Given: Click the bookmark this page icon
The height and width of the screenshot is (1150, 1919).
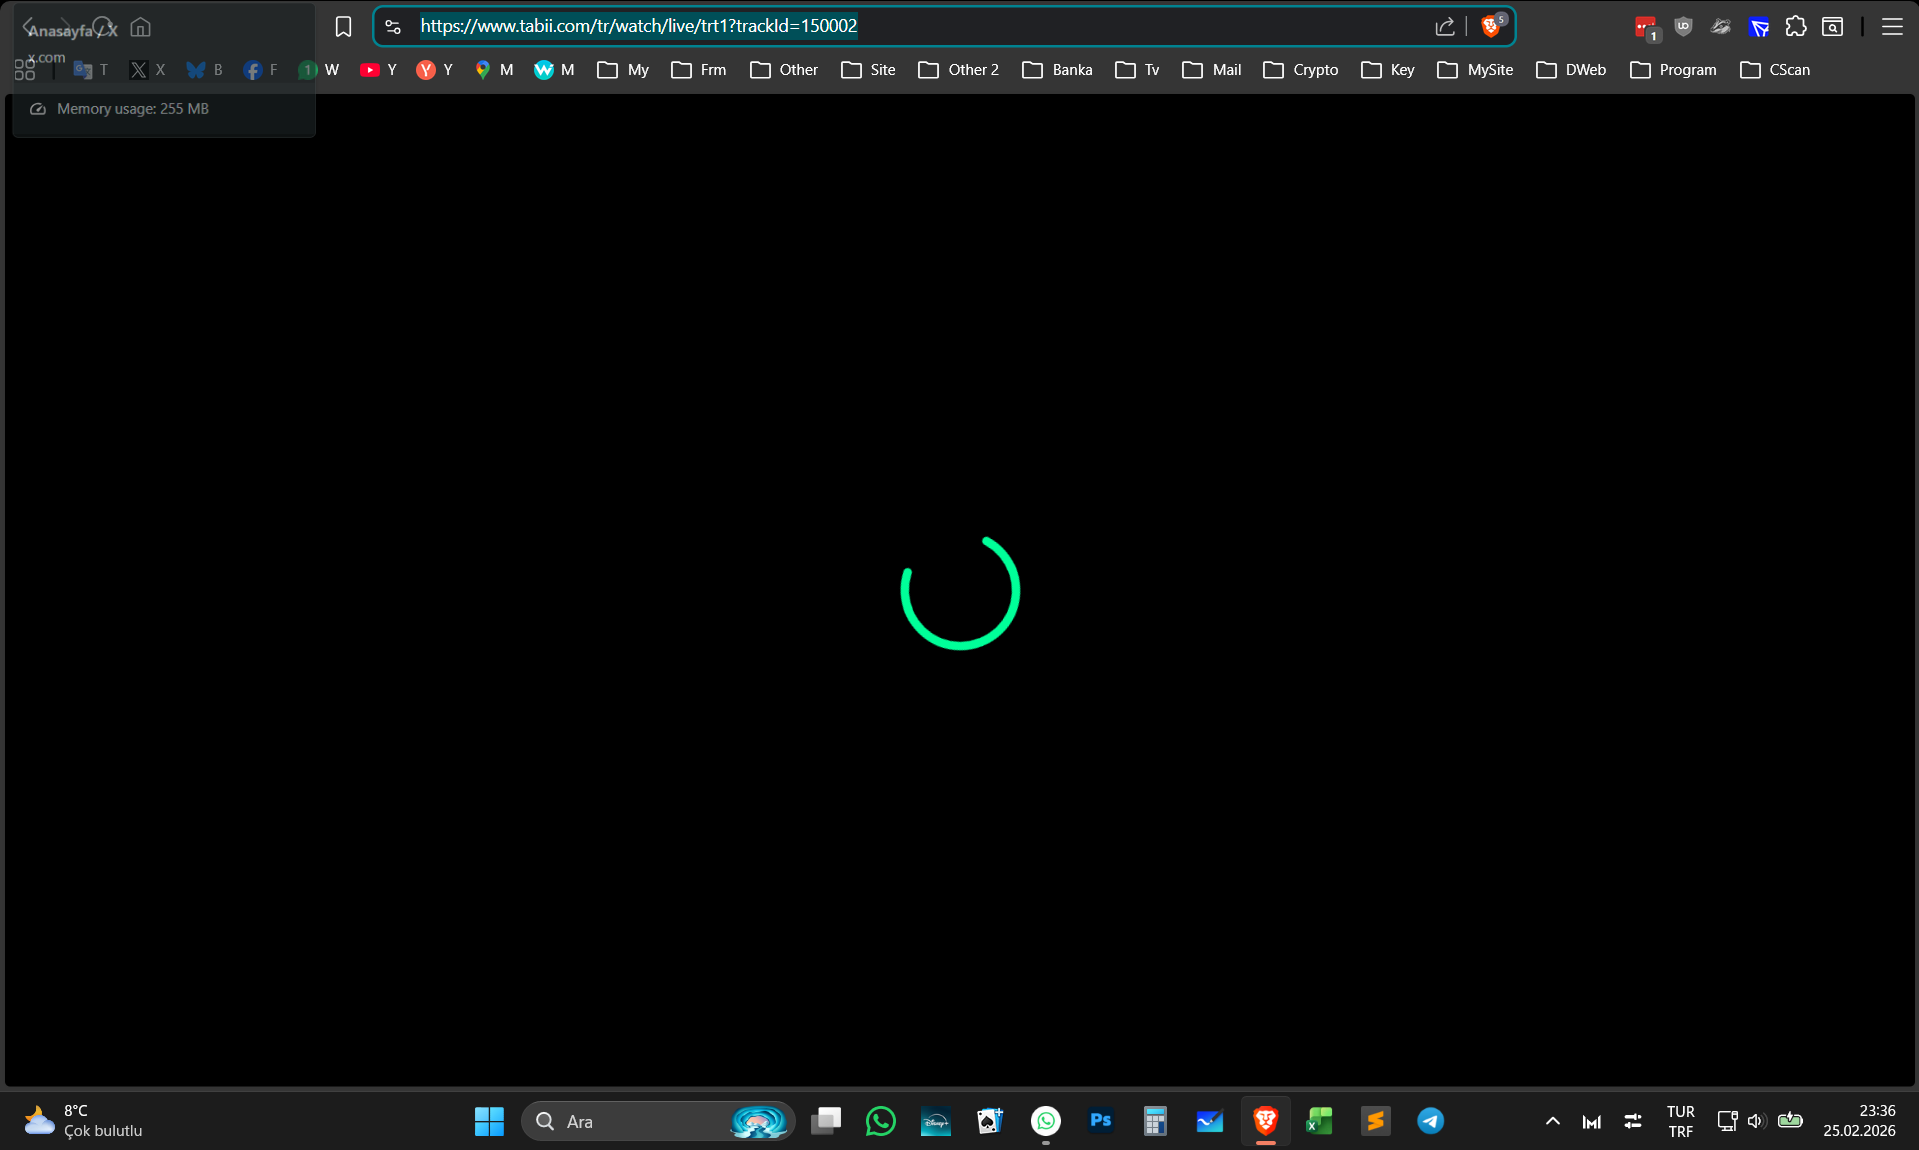Looking at the screenshot, I should point(343,27).
